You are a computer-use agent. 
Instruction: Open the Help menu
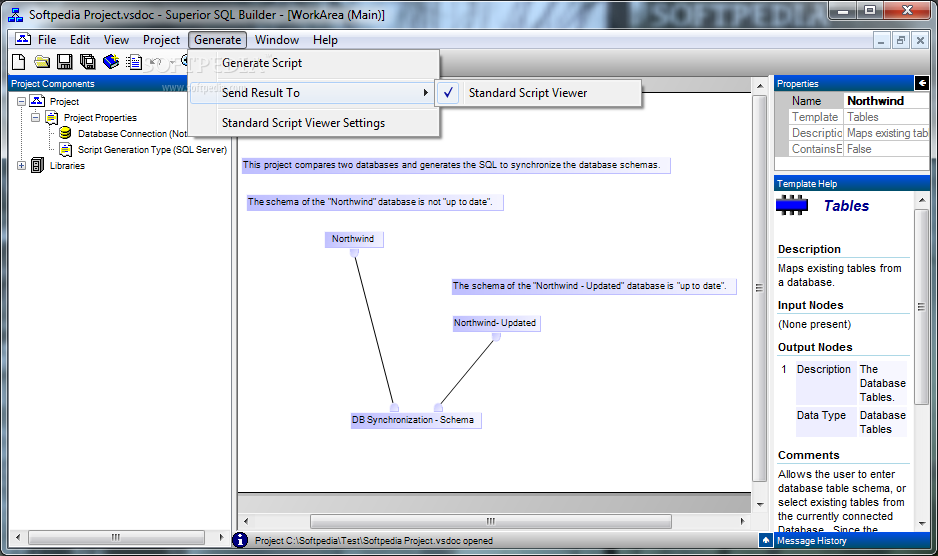[x=325, y=40]
